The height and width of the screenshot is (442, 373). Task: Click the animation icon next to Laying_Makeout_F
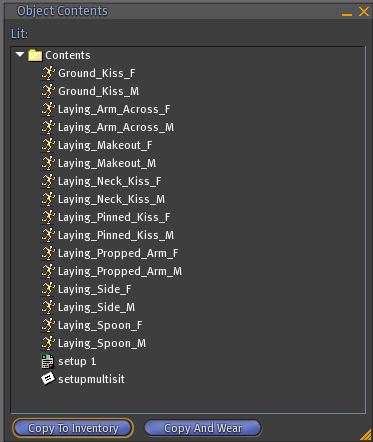(x=48, y=145)
